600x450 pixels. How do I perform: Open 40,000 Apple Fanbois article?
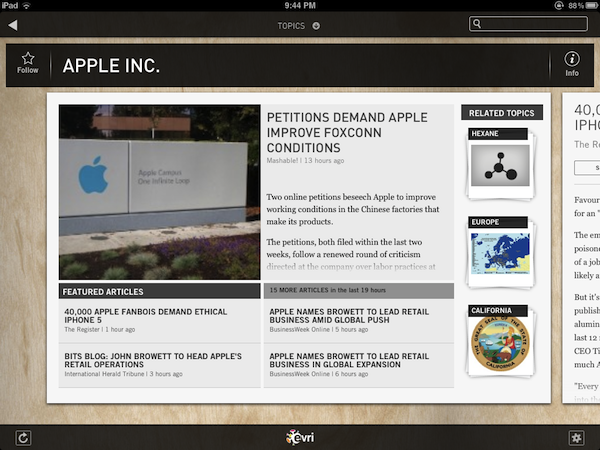pyautogui.click(x=160, y=321)
